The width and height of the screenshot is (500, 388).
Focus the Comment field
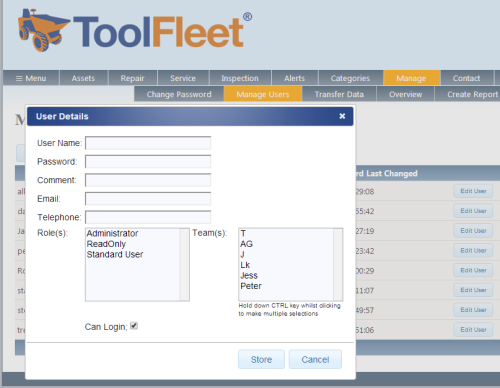point(148,180)
